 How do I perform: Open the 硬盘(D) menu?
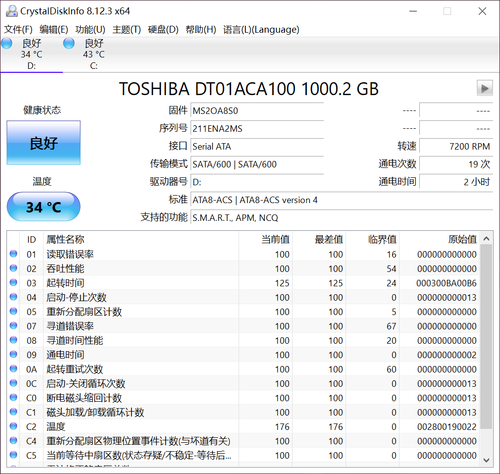(x=163, y=30)
